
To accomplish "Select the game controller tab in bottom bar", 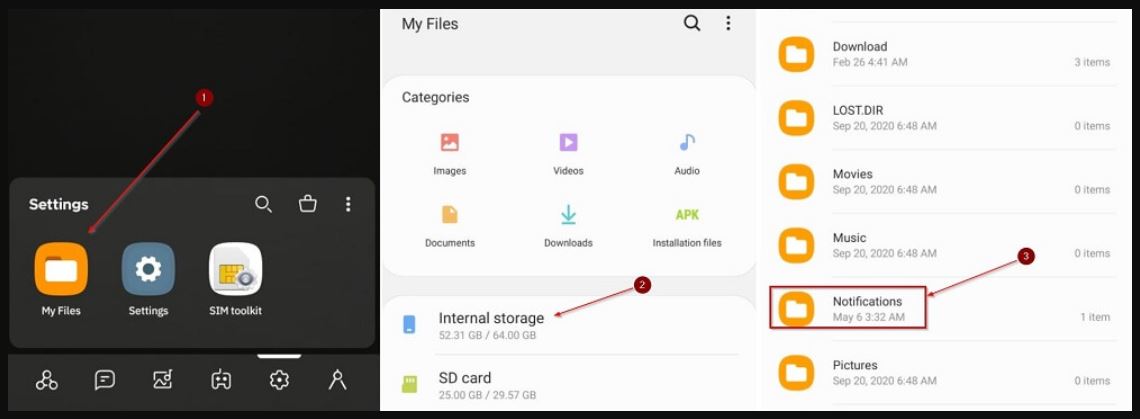I will click(221, 379).
